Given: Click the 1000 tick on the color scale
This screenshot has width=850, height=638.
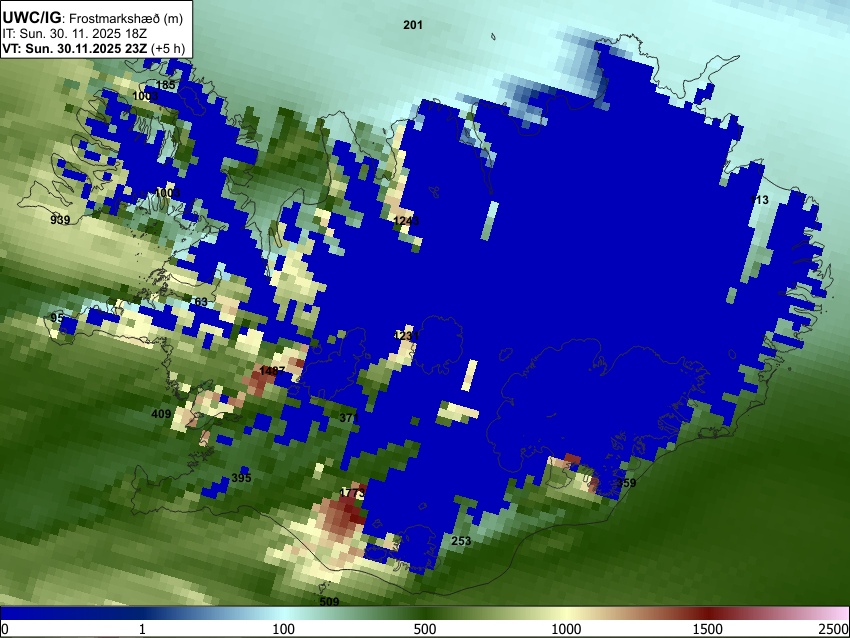Looking at the screenshot, I should [x=566, y=629].
